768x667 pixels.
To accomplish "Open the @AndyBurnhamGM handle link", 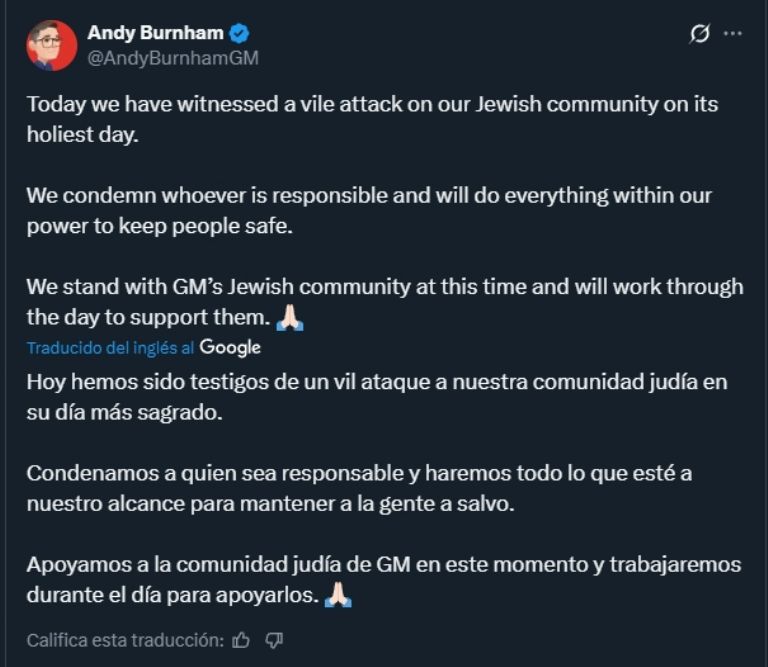I will click(x=173, y=58).
